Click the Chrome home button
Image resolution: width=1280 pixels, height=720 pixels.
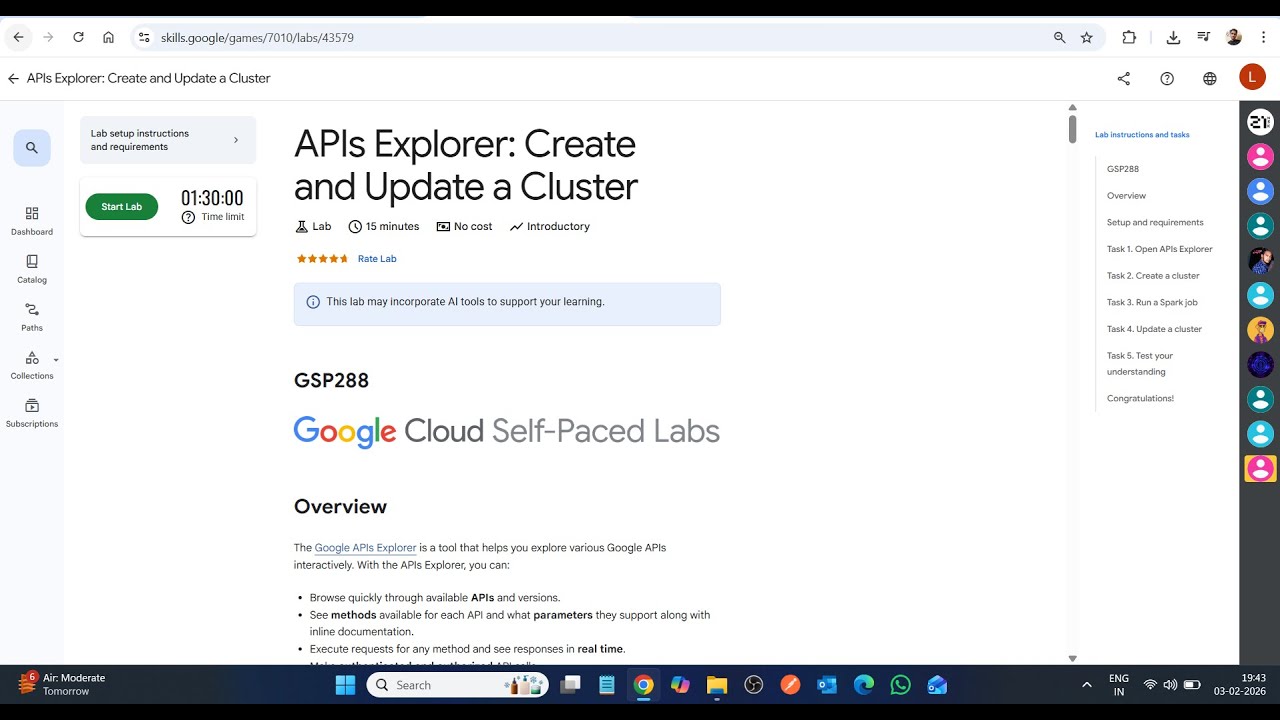[x=108, y=37]
